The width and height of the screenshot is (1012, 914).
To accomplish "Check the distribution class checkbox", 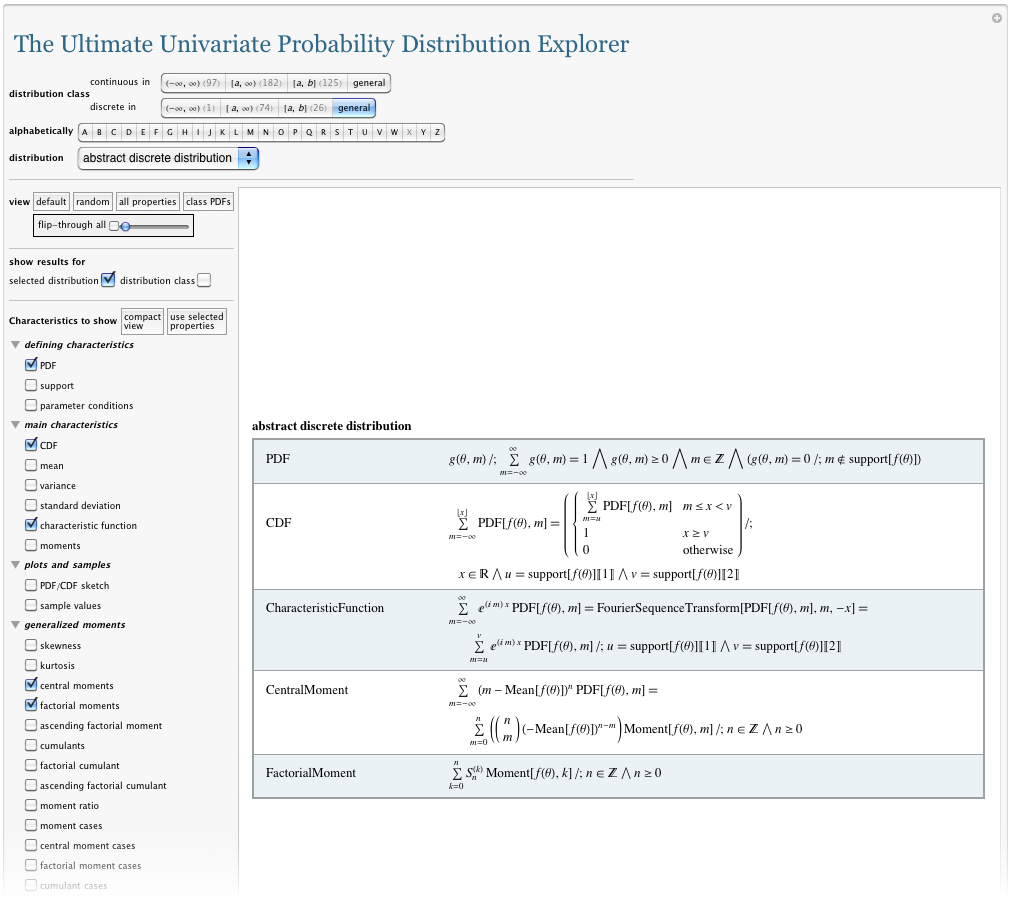I will (x=204, y=281).
